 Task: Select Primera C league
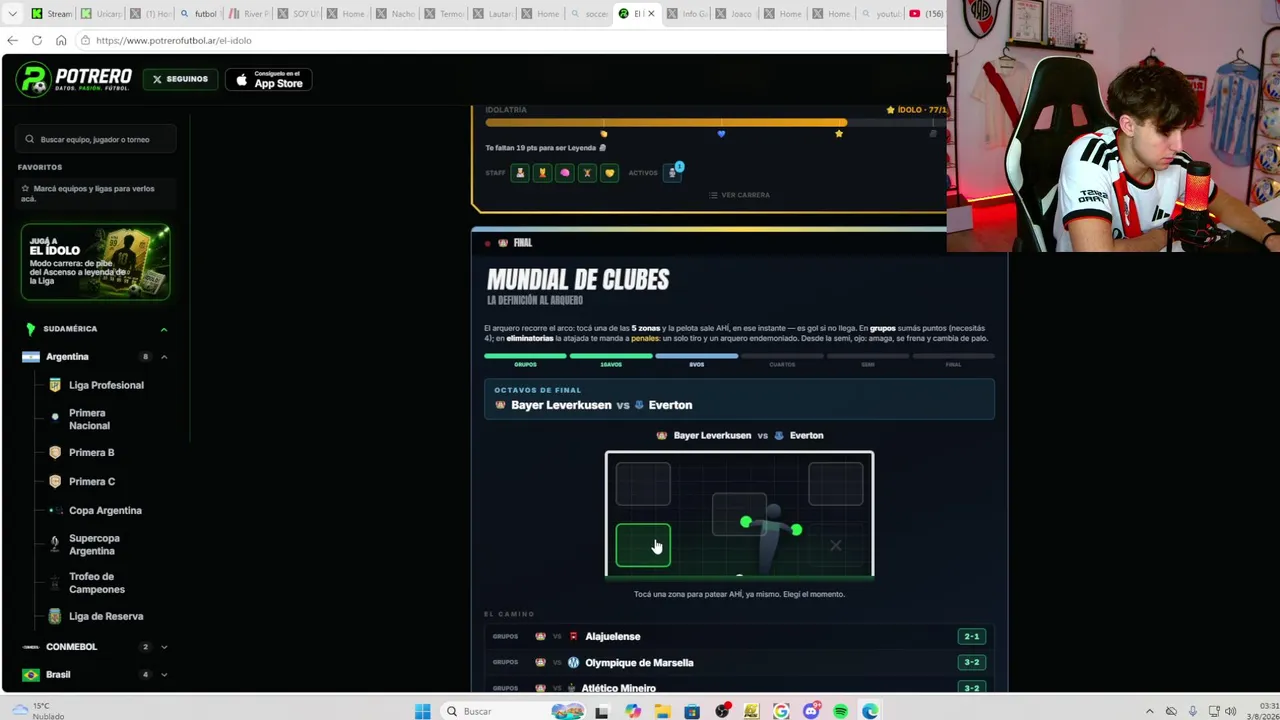point(91,482)
